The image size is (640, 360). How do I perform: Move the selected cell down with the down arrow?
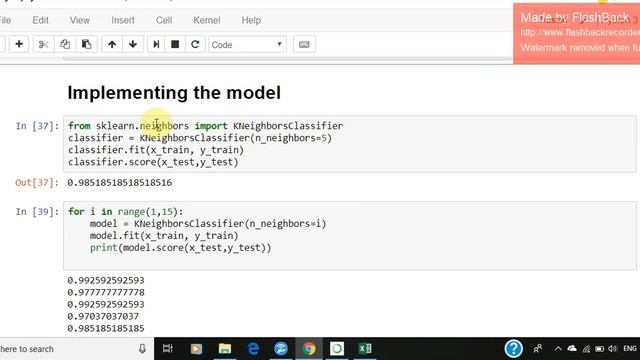(133, 44)
